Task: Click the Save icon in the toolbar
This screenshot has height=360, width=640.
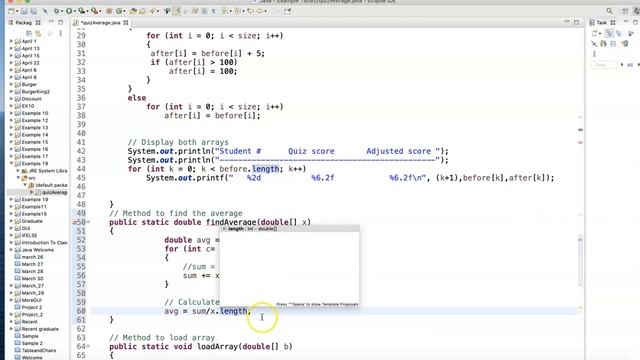Action: 24,11
